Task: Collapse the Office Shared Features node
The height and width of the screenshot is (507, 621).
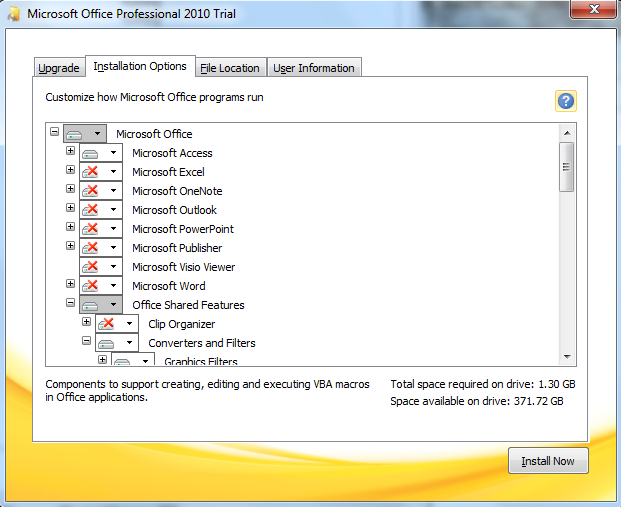Action: (70, 303)
